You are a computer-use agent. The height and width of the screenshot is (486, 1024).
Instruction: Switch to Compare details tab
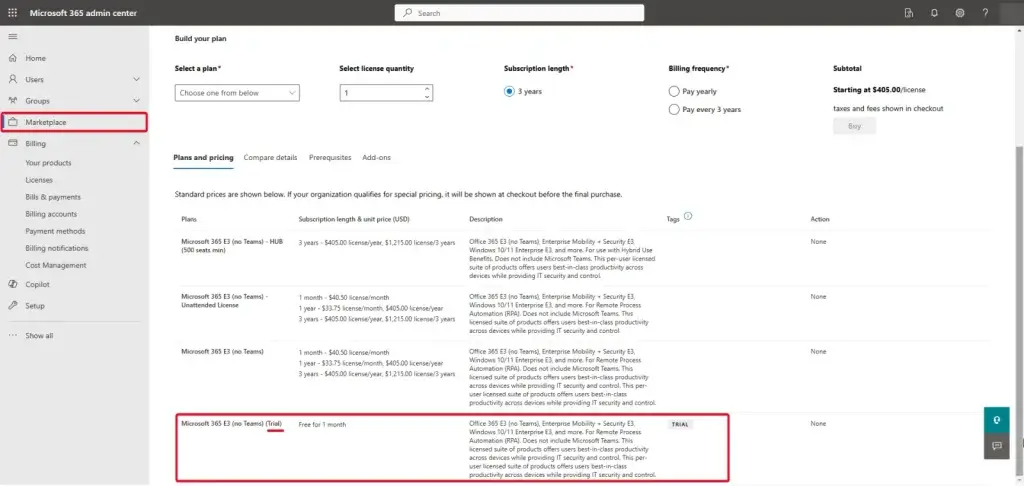270,157
